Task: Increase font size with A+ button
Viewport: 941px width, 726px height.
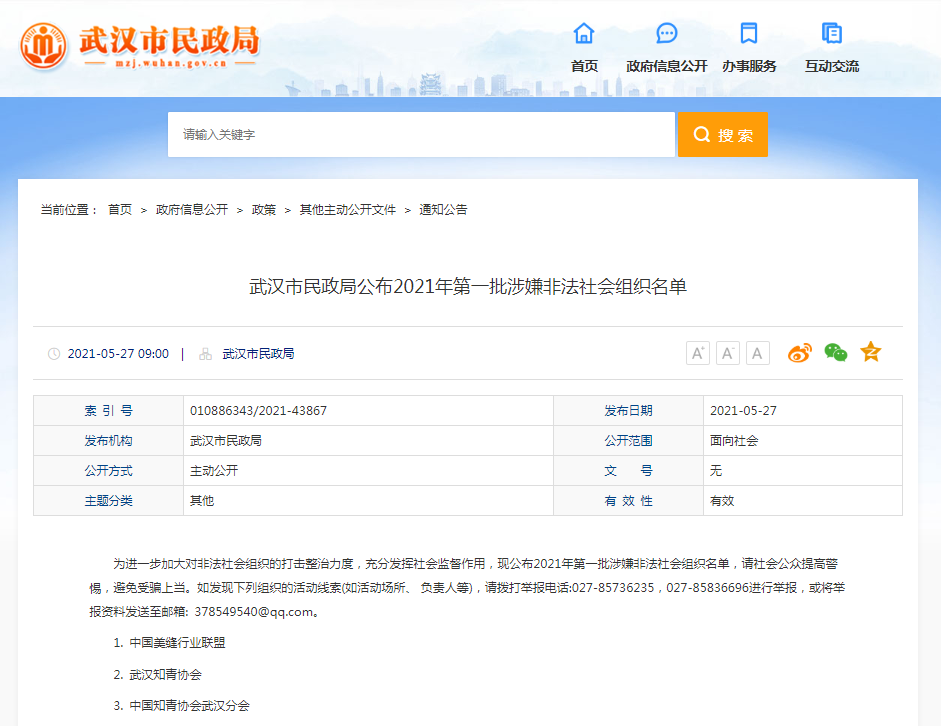Action: 698,353
